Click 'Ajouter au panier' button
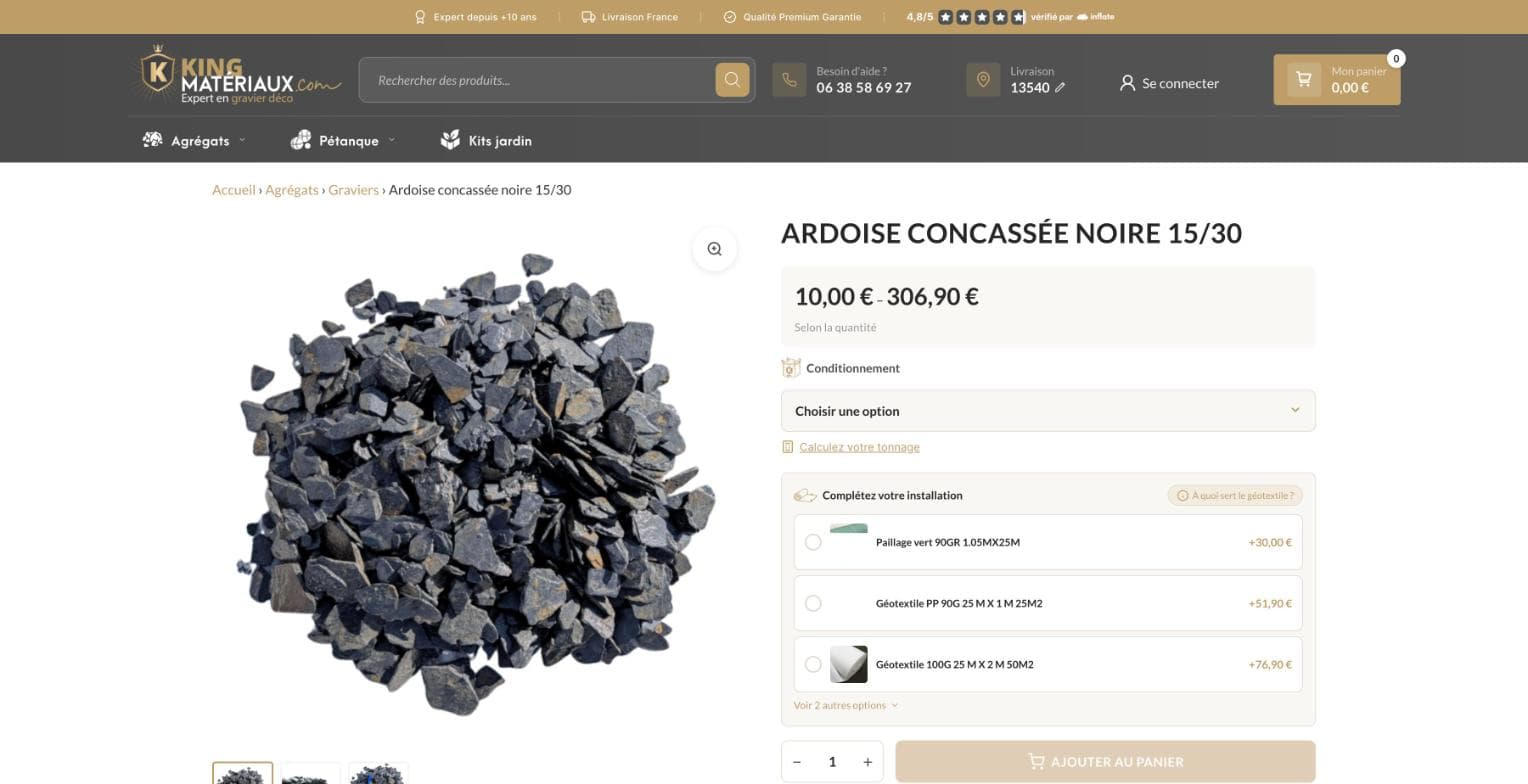Screen dimensions: 1528x784 [x=1105, y=762]
